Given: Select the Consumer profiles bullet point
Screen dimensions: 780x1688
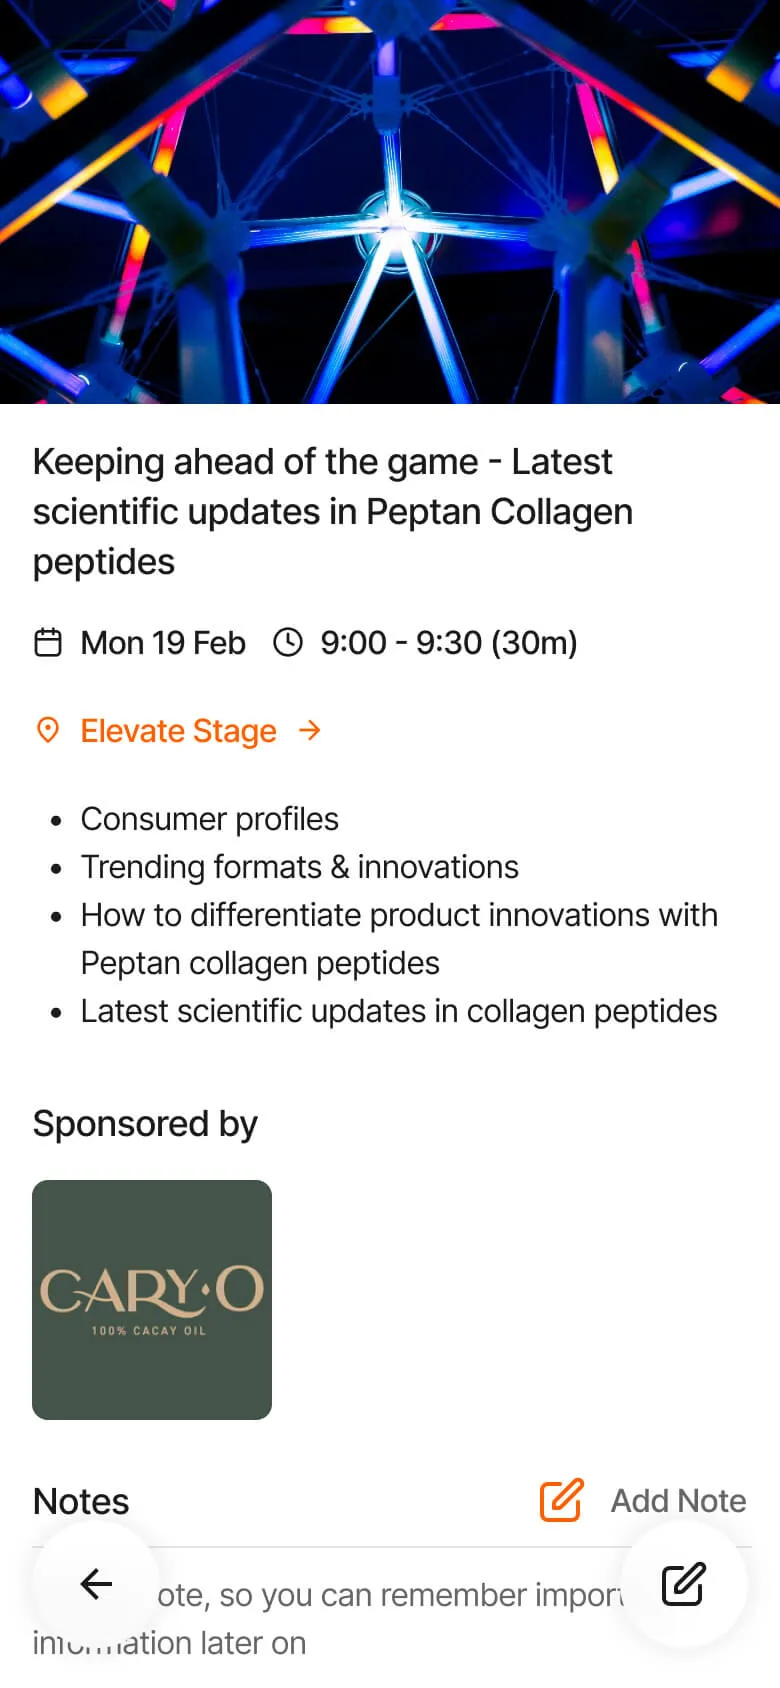Looking at the screenshot, I should pyautogui.click(x=210, y=819).
